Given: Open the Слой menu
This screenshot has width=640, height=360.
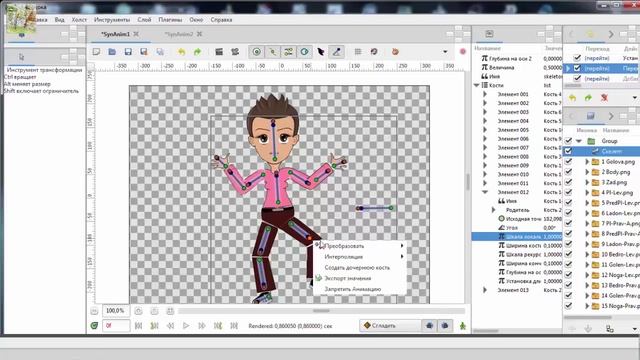Looking at the screenshot, I should 144,20.
